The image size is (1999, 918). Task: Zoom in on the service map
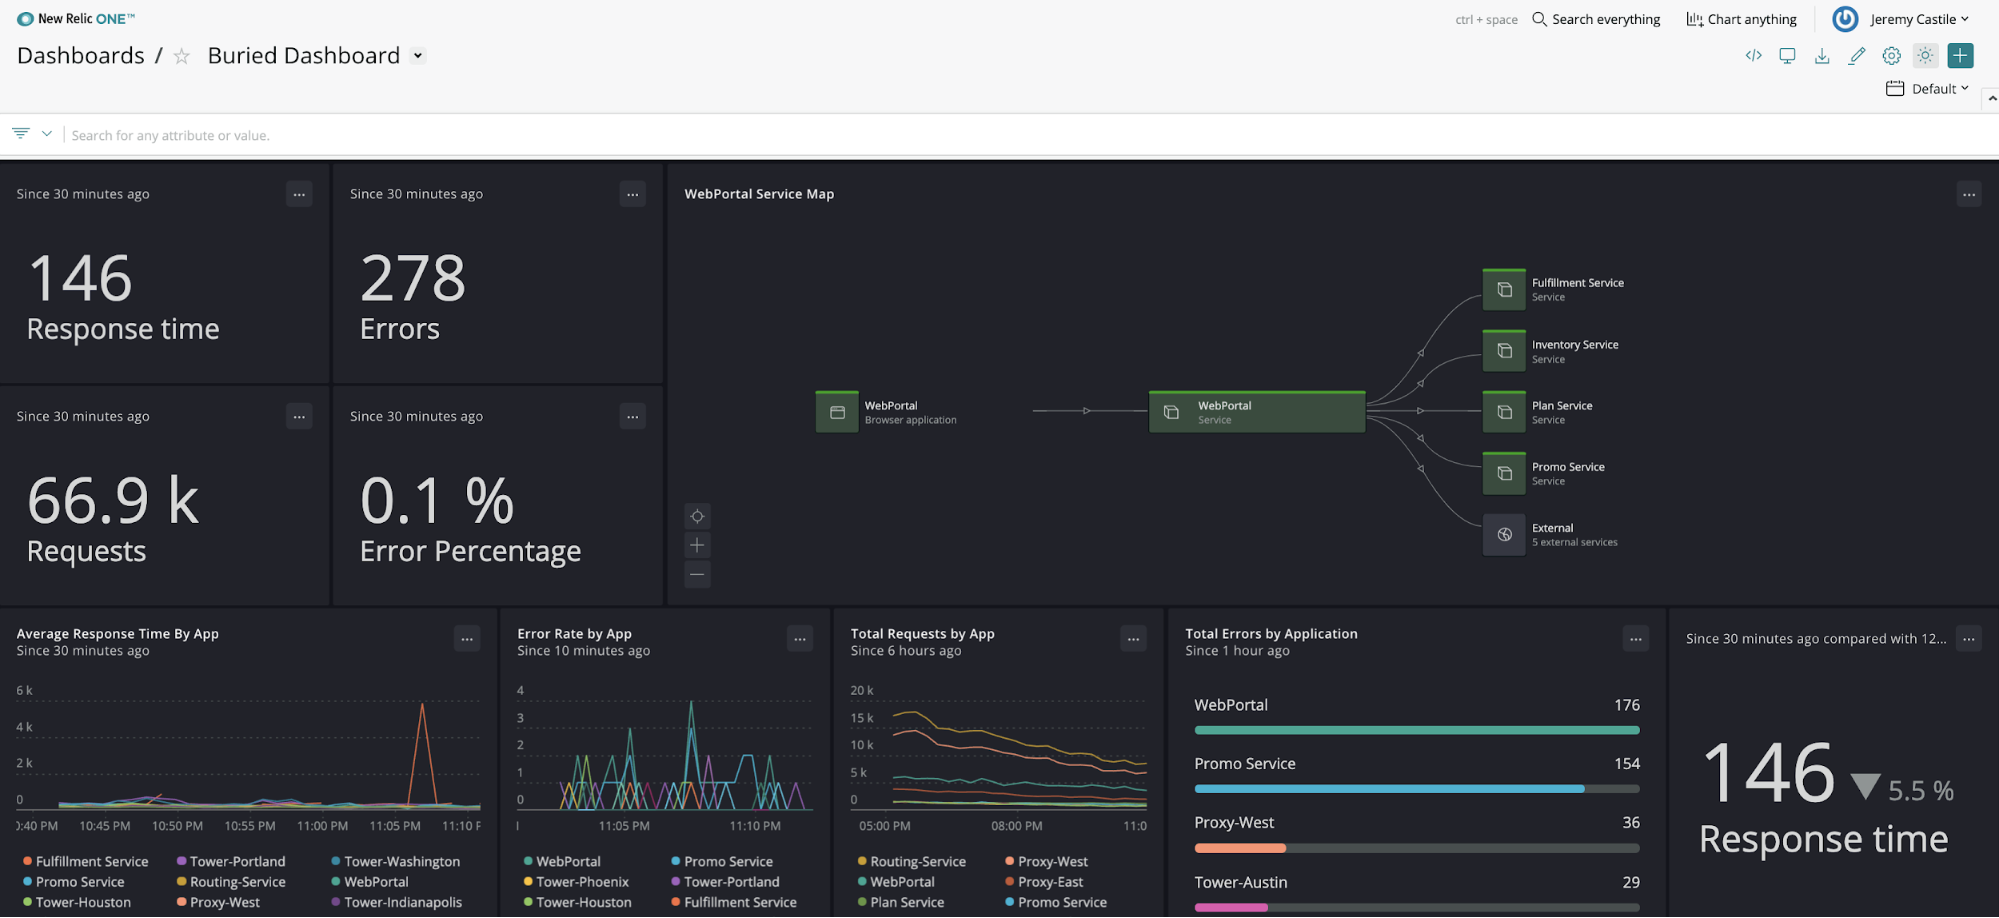pos(697,545)
